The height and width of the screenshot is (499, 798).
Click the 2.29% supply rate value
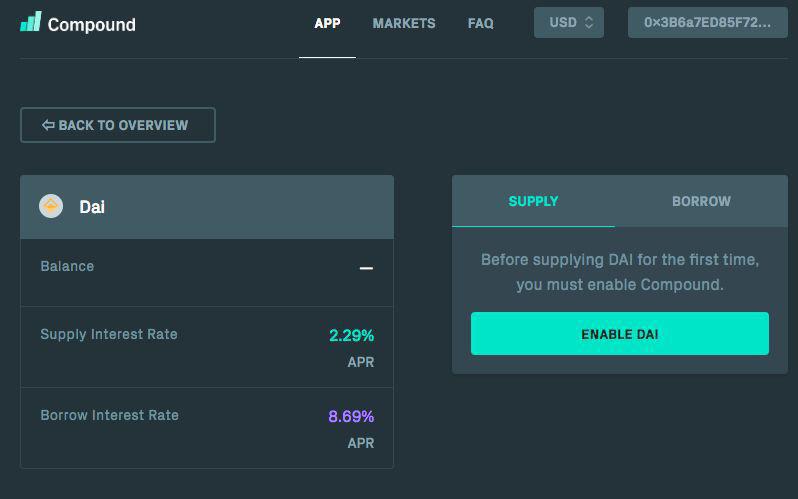[x=351, y=335]
